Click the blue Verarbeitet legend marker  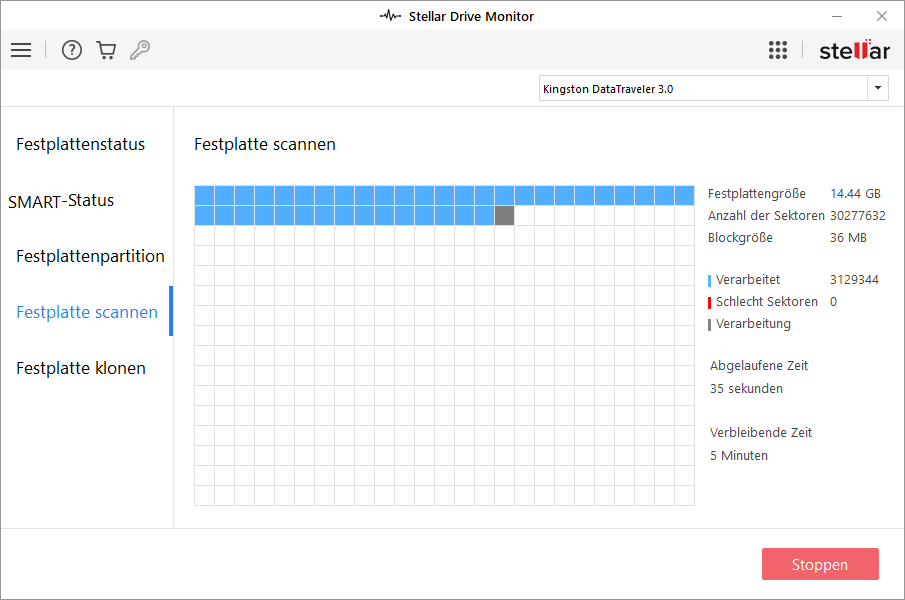710,280
